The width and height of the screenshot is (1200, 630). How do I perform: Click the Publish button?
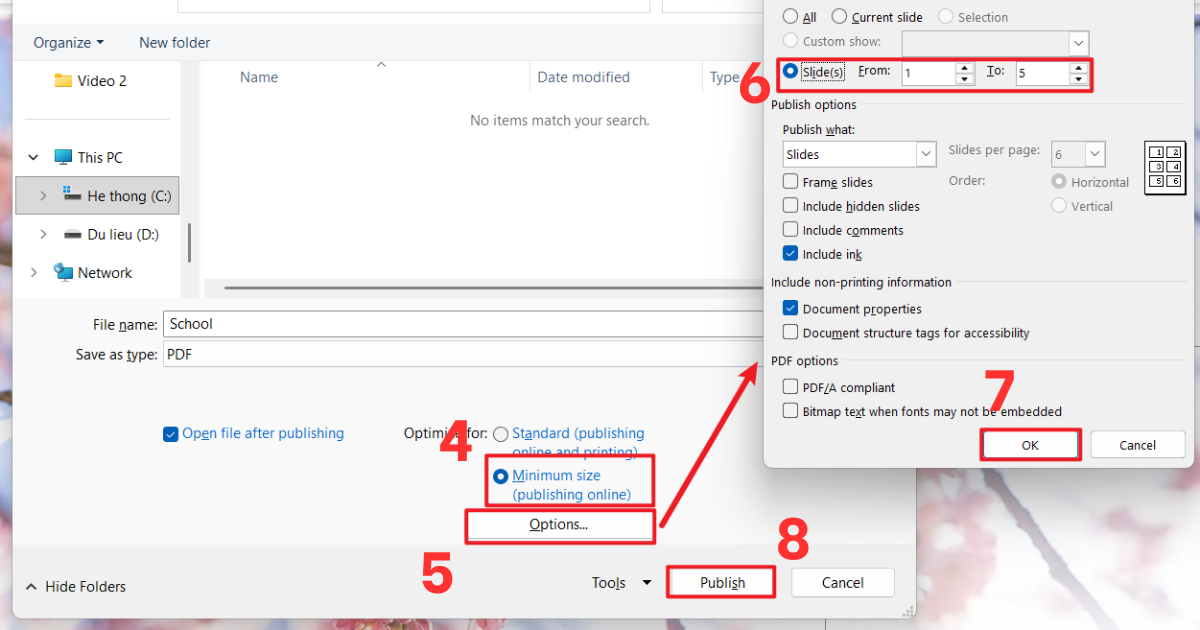[722, 583]
